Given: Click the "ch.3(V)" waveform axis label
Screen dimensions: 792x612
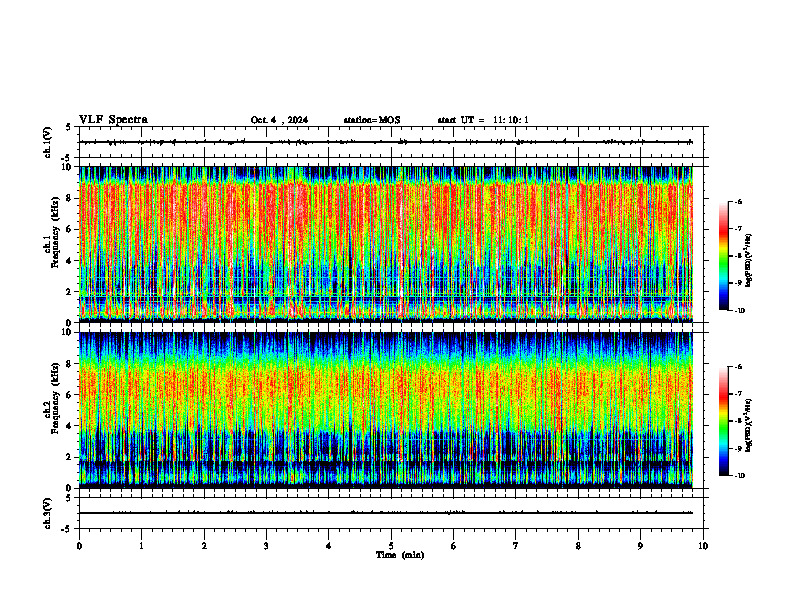Looking at the screenshot, I should [x=48, y=513].
